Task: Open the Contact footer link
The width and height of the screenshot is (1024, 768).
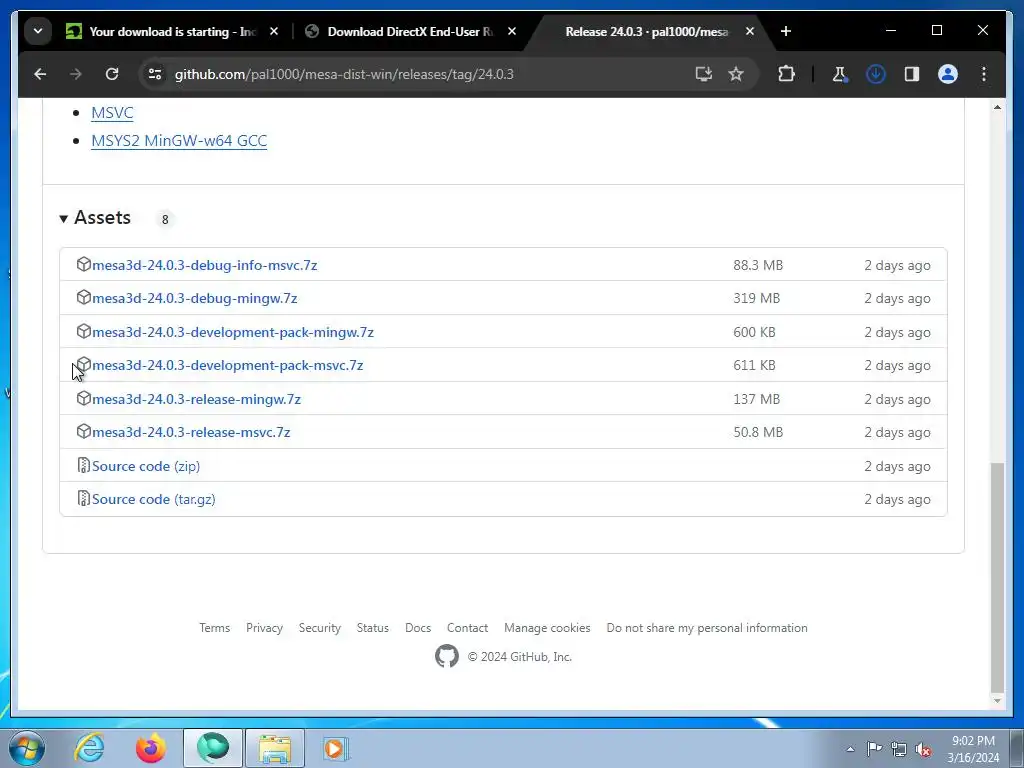Action: (x=468, y=628)
